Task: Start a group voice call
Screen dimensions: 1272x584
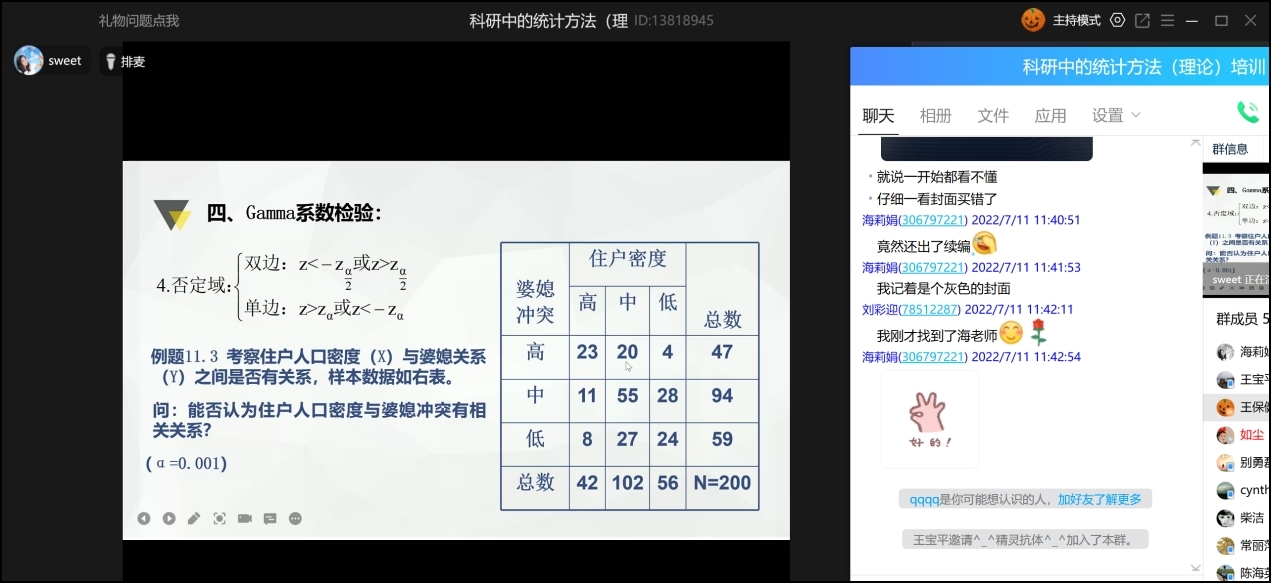Action: [1247, 113]
